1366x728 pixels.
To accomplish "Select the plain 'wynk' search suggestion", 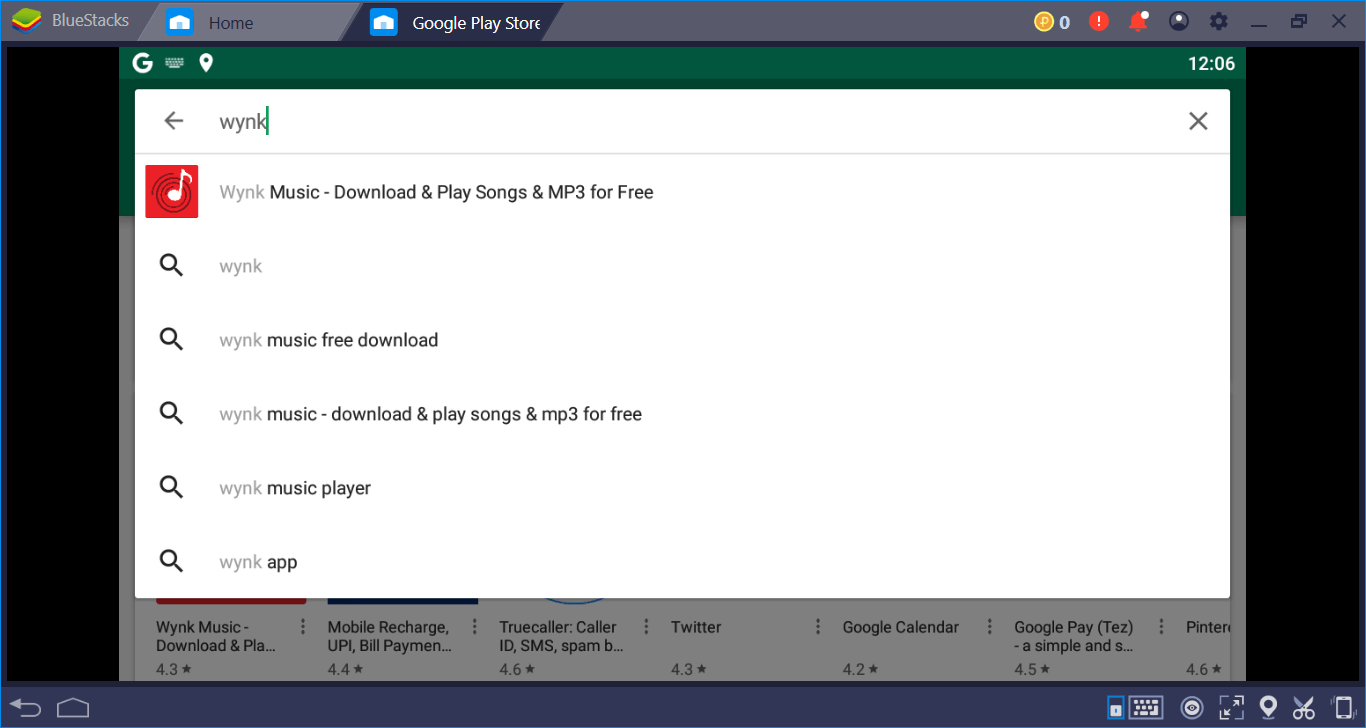I will 682,266.
